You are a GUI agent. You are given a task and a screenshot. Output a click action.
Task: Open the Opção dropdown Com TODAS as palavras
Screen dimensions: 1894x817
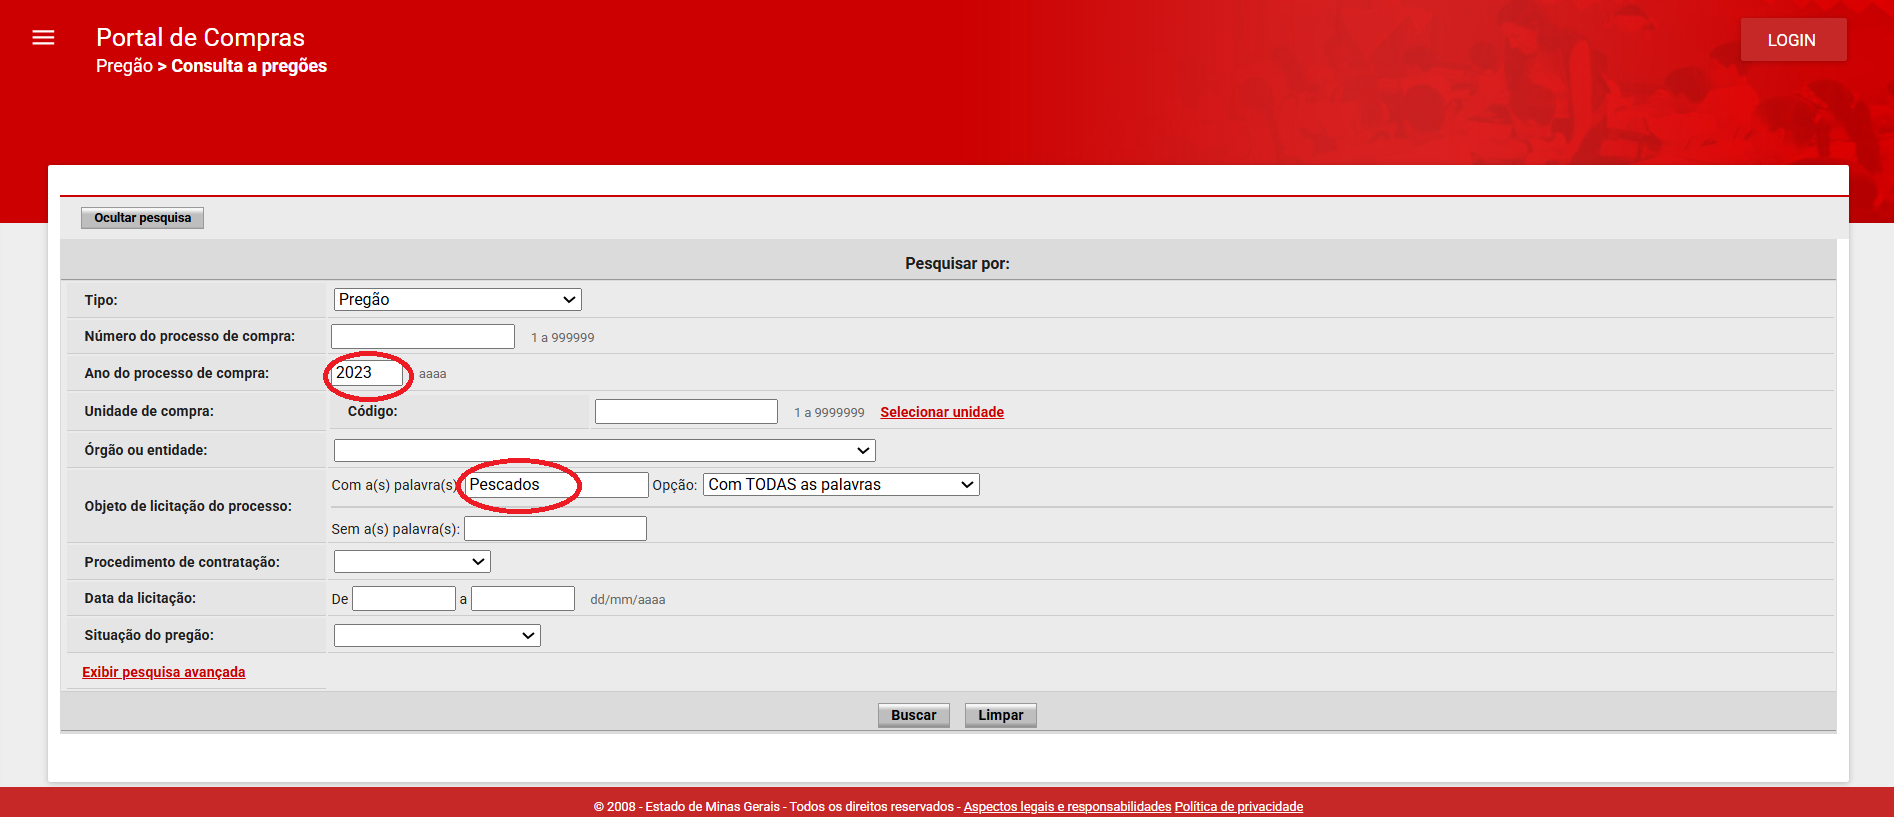tap(840, 485)
